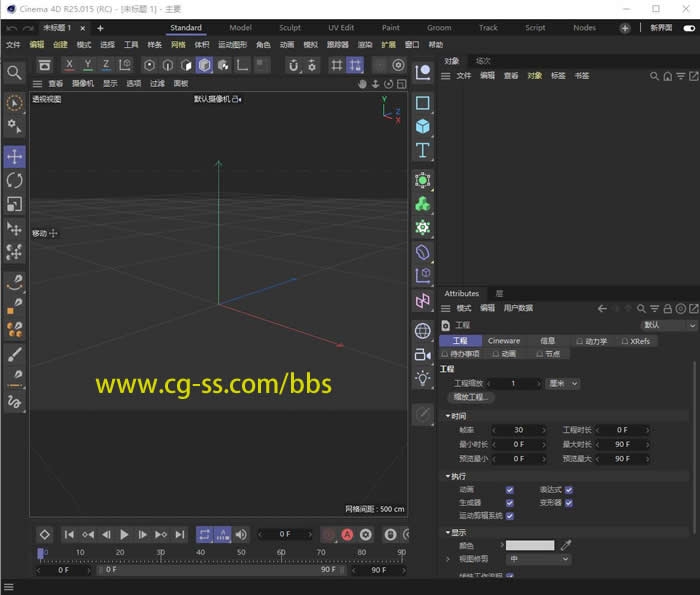Toggle the X axis lock
700x595 pixels.
[69, 65]
